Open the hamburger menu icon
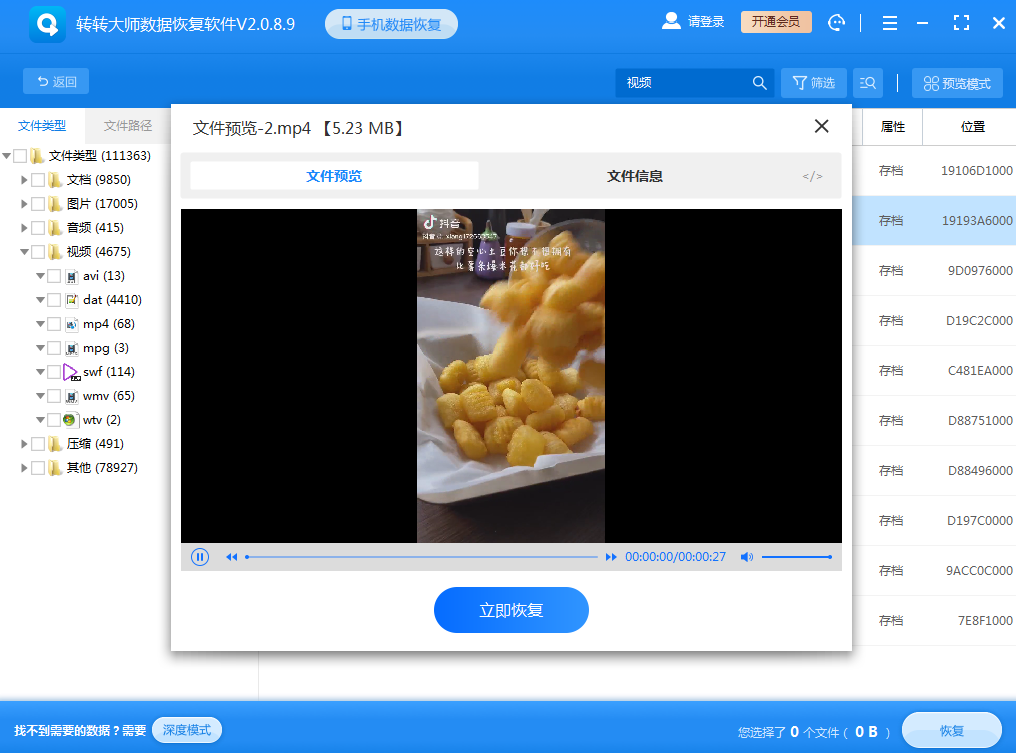 coord(890,23)
